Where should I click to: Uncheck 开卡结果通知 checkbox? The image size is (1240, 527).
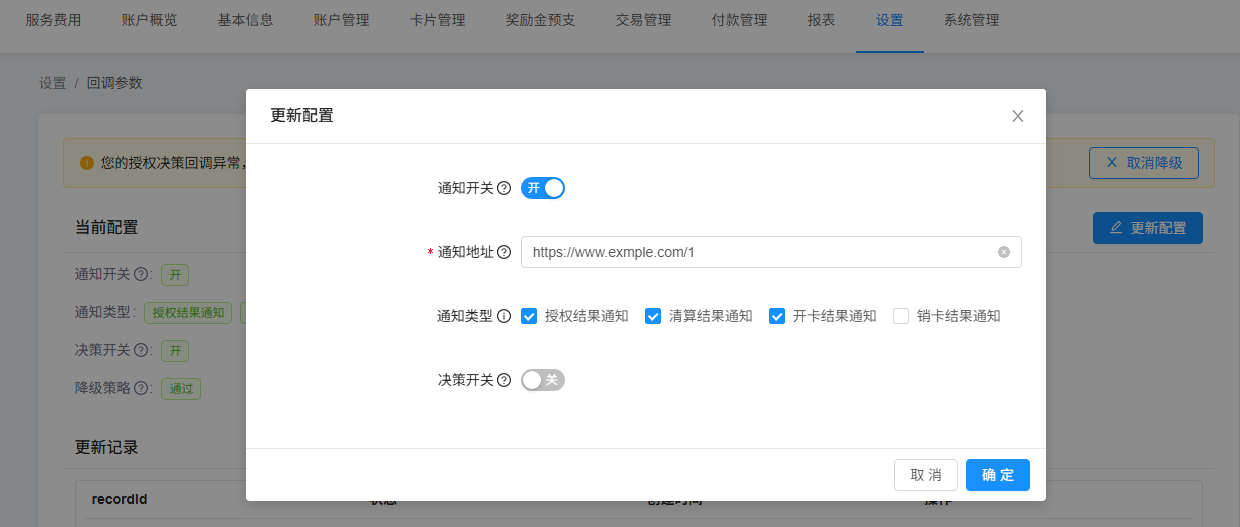coord(777,316)
